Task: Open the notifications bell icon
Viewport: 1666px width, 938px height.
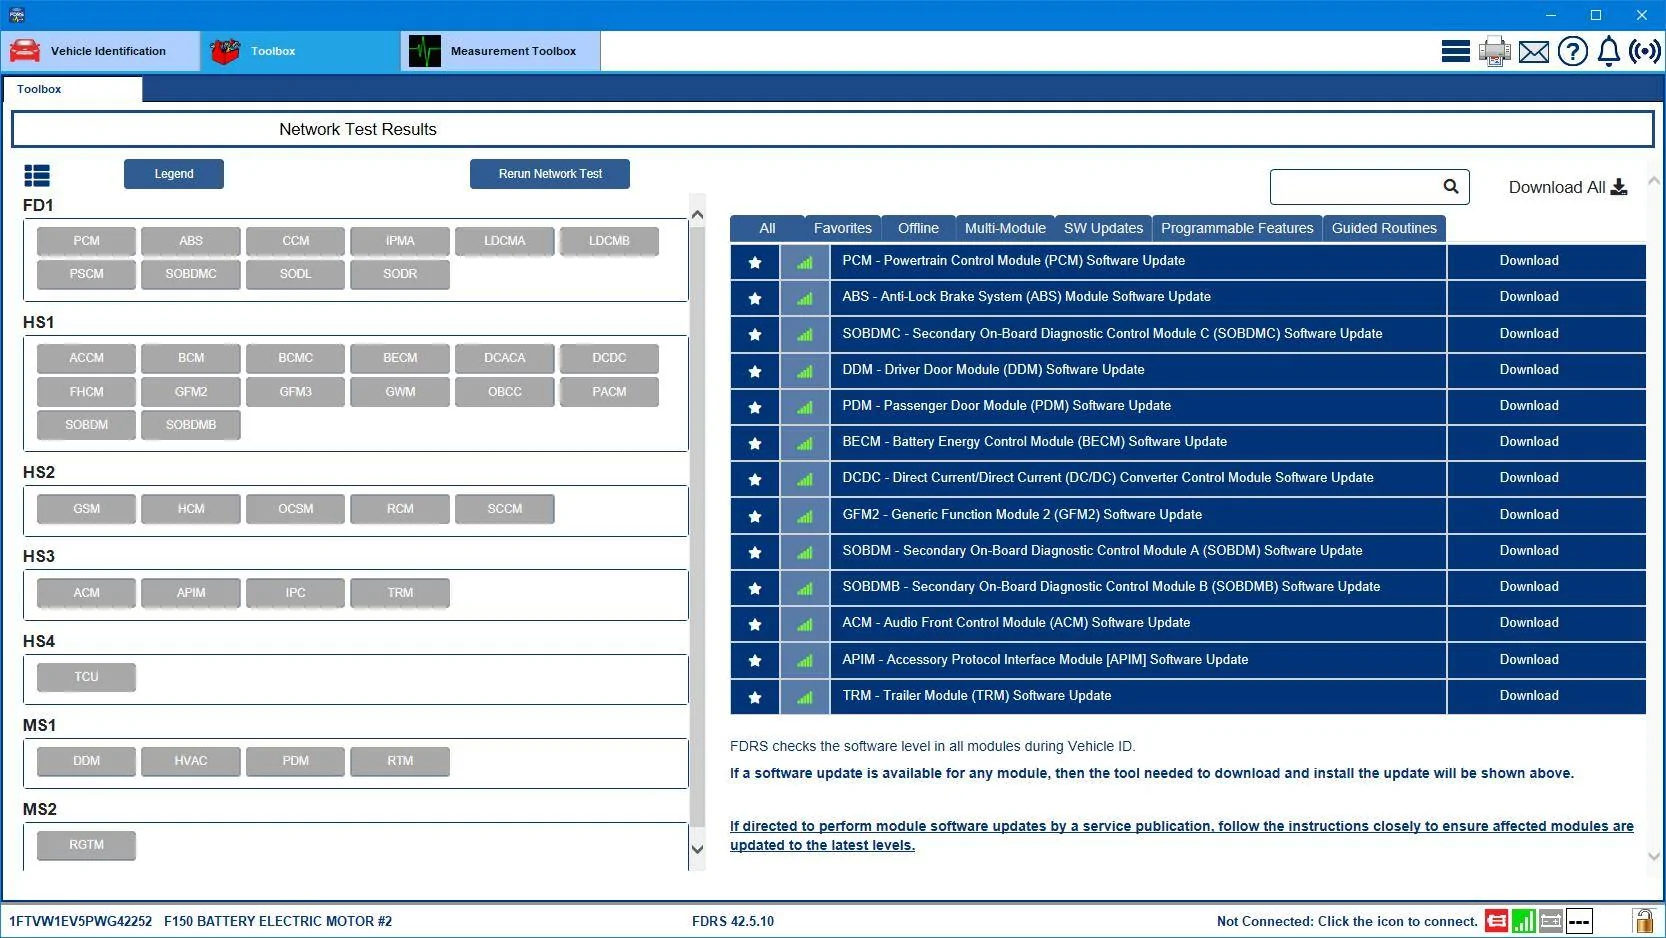Action: tap(1608, 51)
